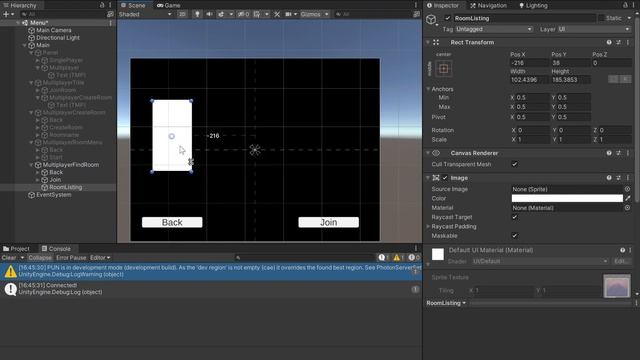Collapse the MultiplayerFindRoom tree node
This screenshot has height=360, width=640.
[x=31, y=165]
